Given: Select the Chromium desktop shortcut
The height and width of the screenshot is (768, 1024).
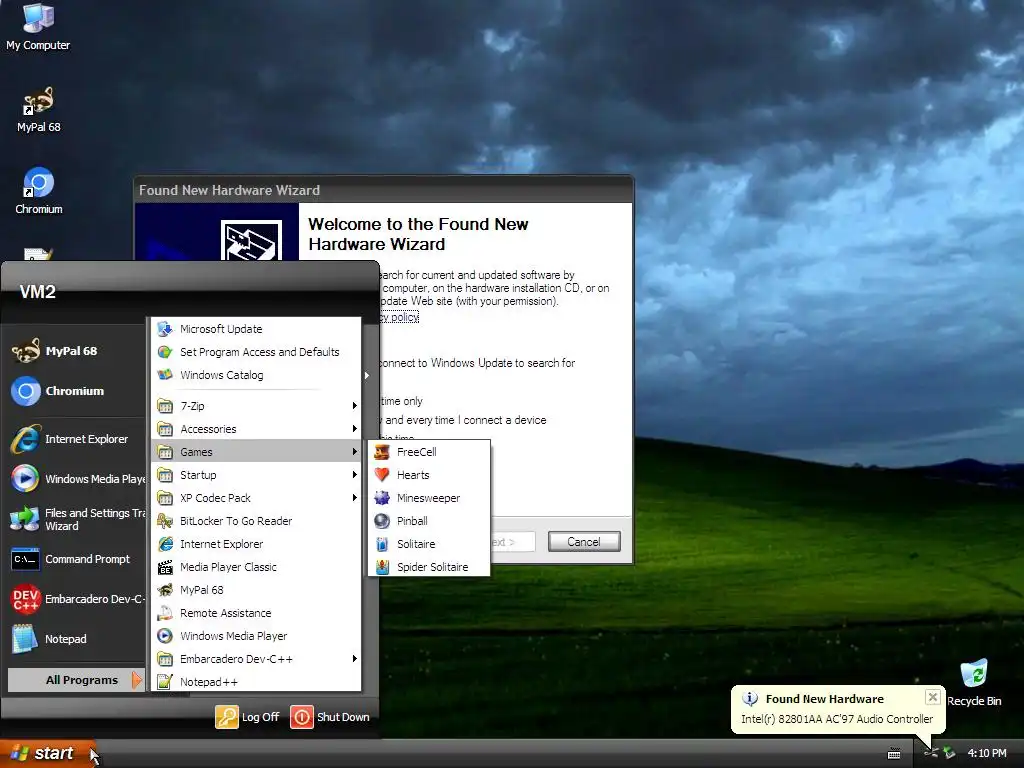Looking at the screenshot, I should pos(39,191).
